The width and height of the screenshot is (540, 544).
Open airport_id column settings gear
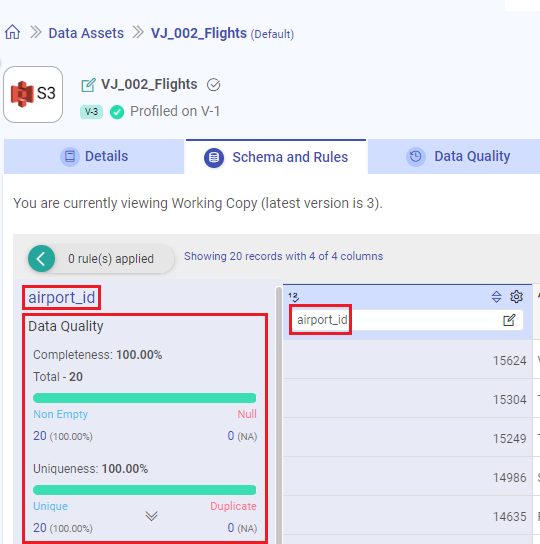coord(516,297)
